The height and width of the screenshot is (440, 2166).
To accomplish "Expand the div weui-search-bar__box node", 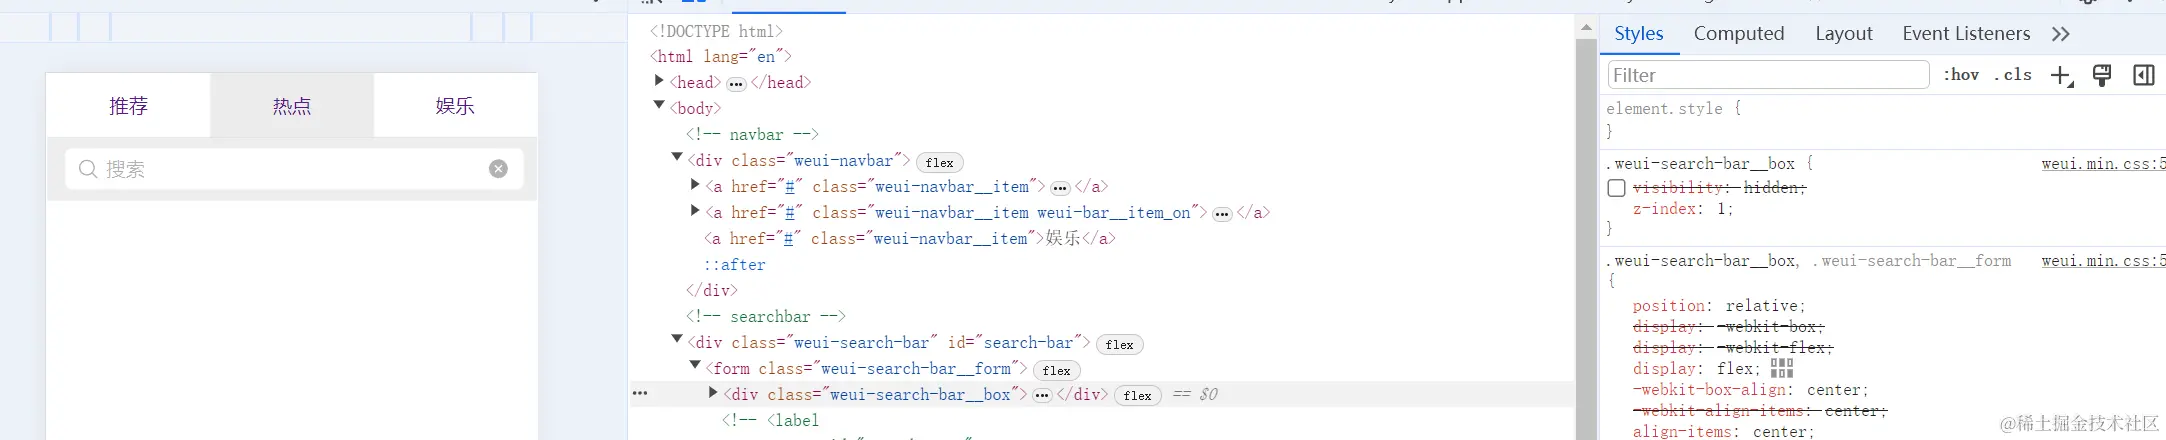I will 713,393.
